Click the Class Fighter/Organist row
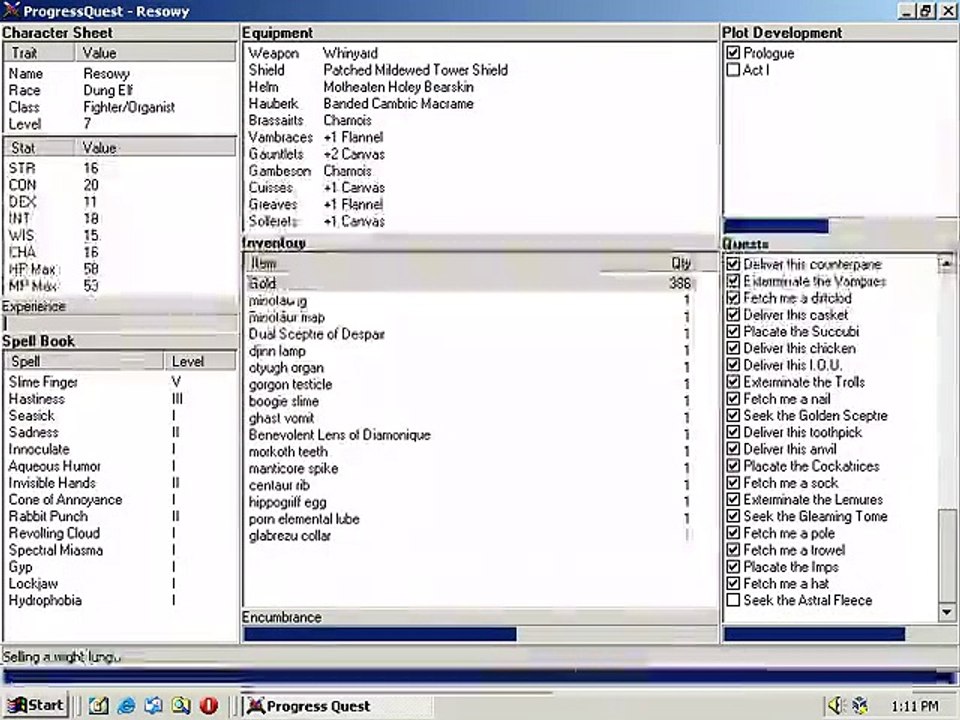Viewport: 960px width, 720px height. [x=119, y=107]
